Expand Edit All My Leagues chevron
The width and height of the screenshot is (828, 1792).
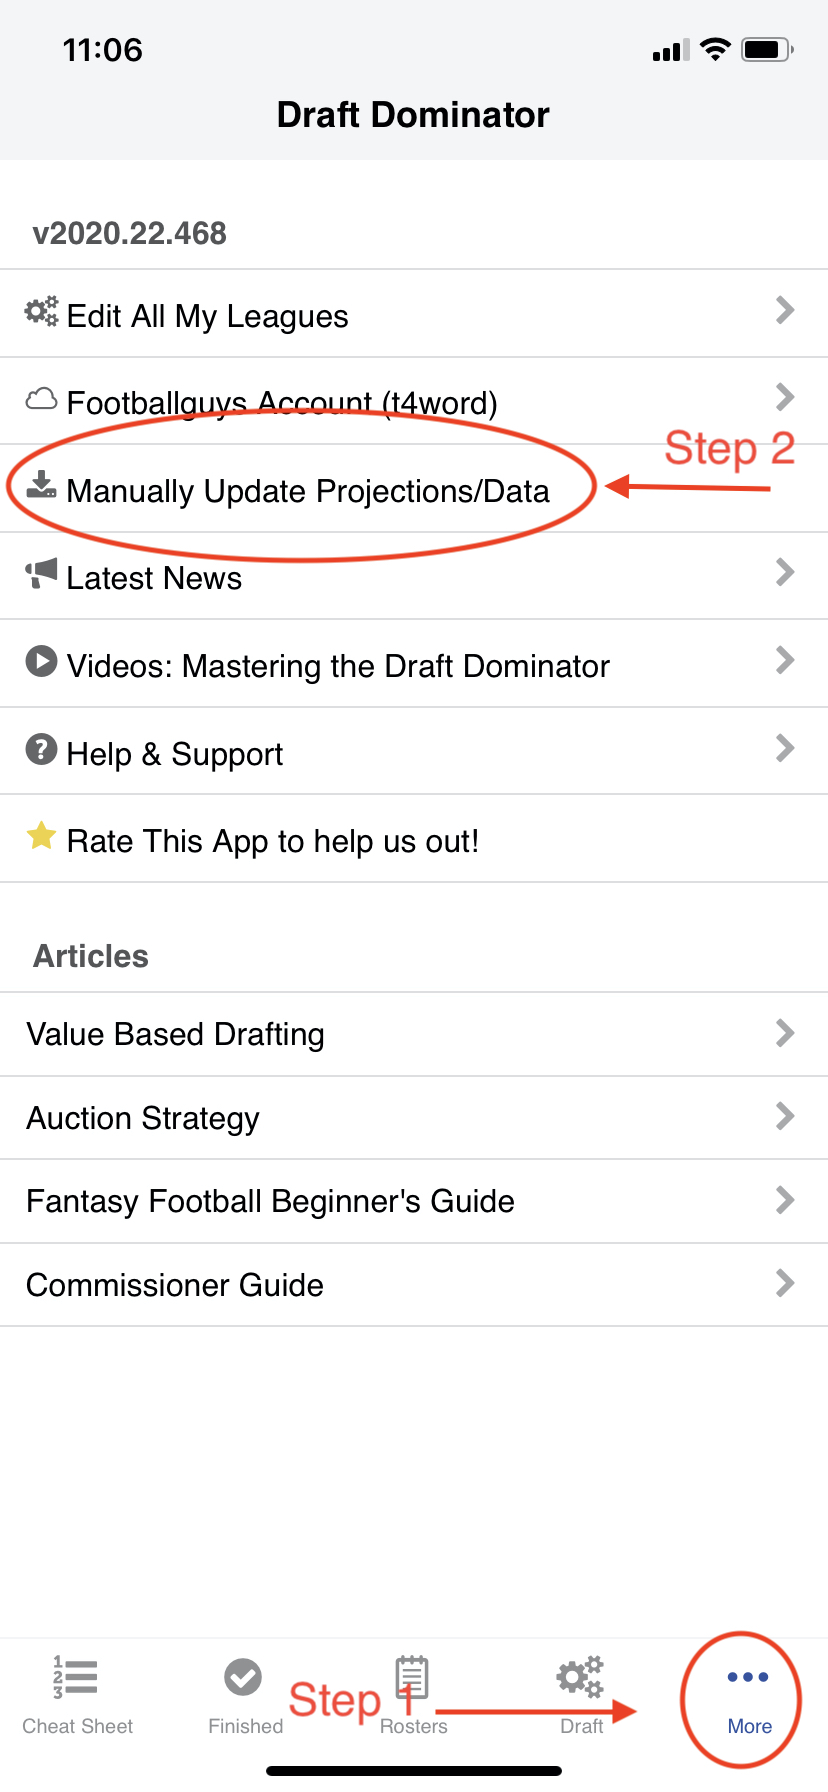(785, 311)
